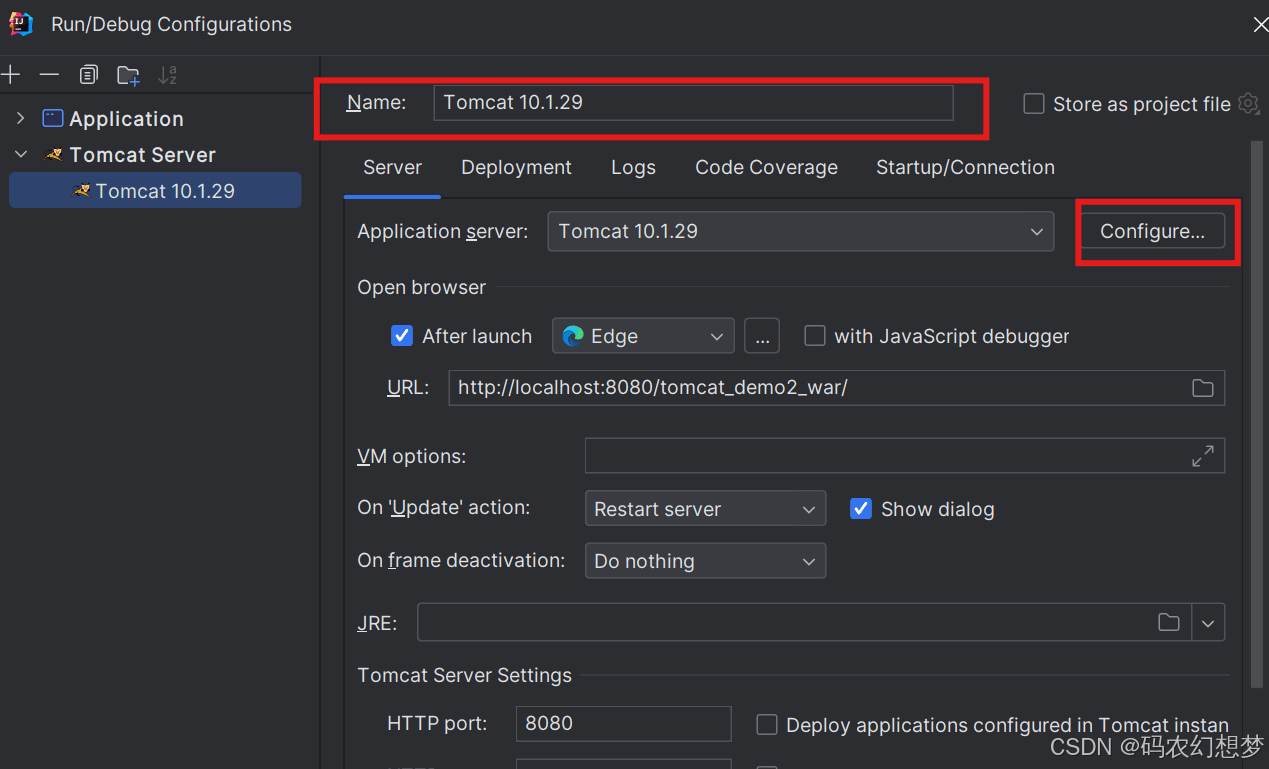Viewport: 1269px width, 769px height.
Task: Click the folder icon in URL field
Action: (x=1203, y=388)
